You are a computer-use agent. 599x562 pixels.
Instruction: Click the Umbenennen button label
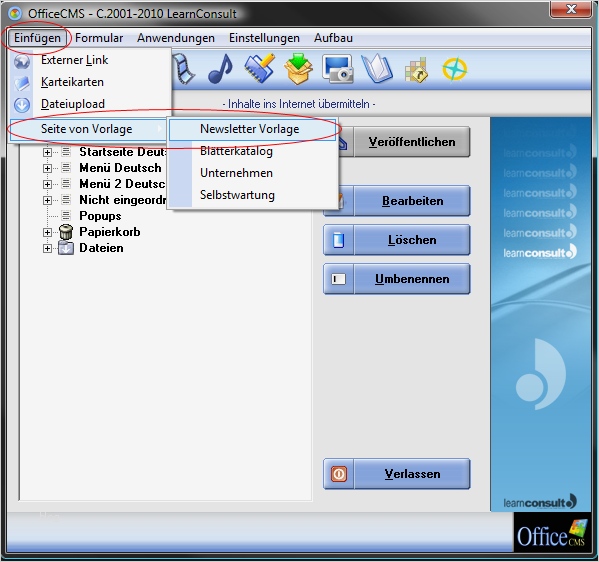pos(412,279)
